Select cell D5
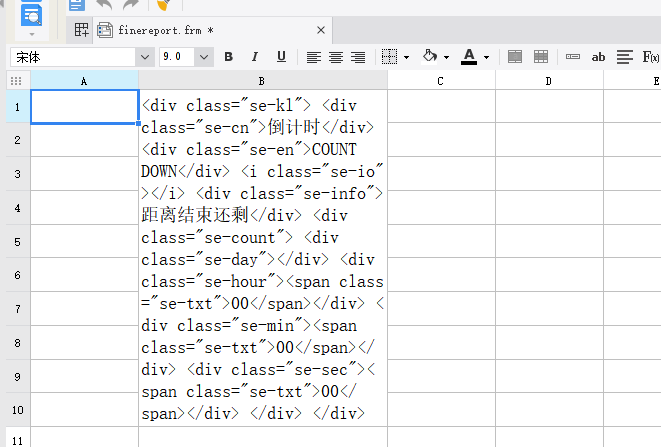Screen dimensions: 661x447 point(549,241)
